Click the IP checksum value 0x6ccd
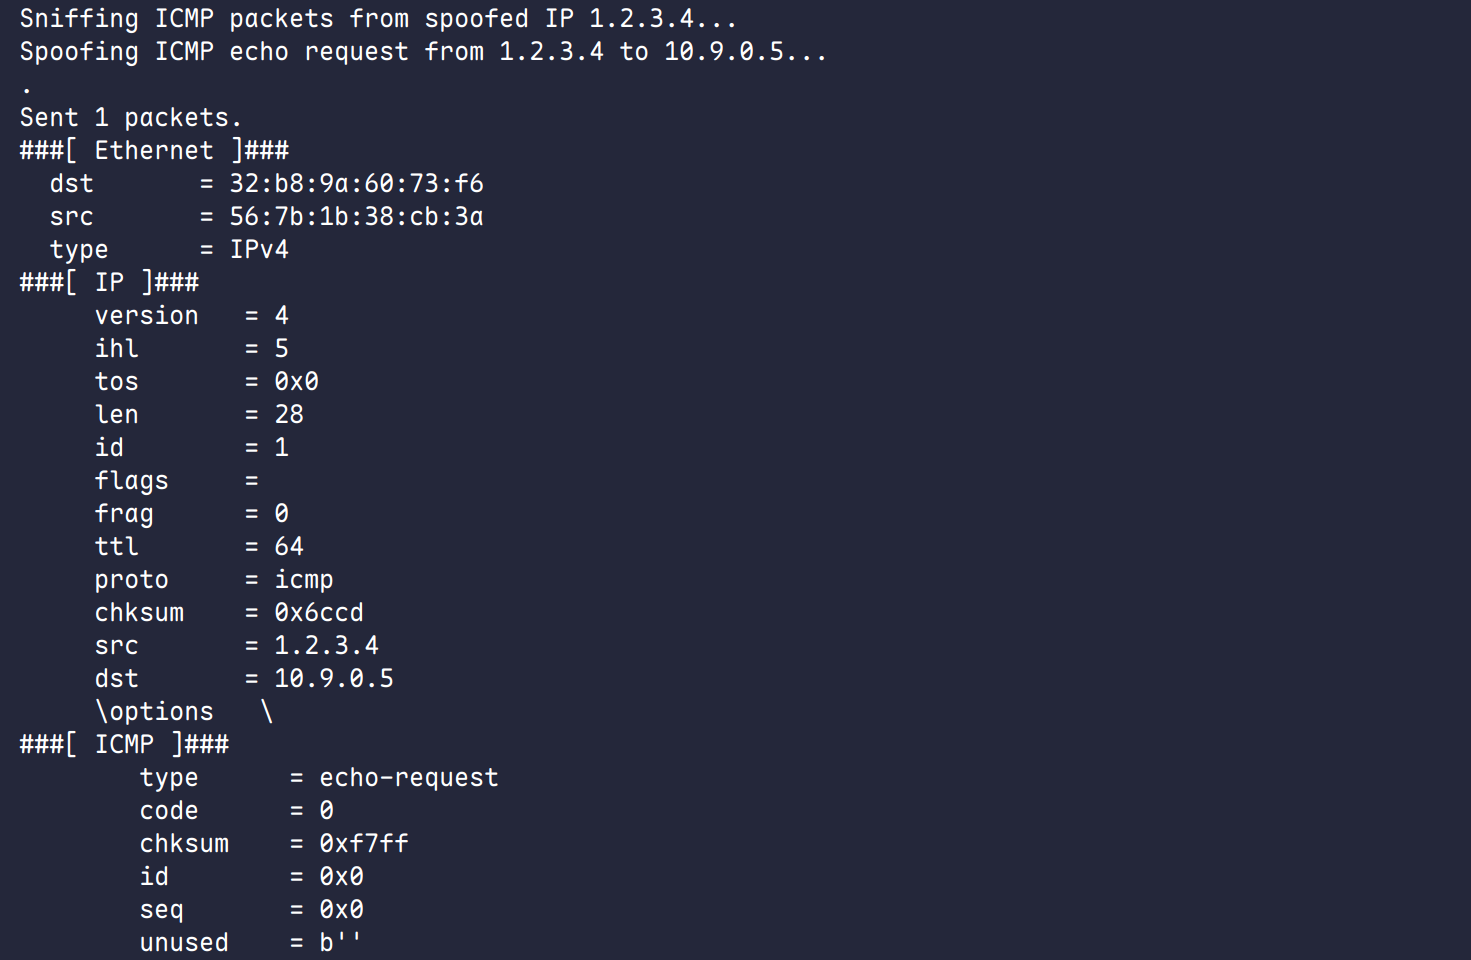The height and width of the screenshot is (960, 1471). pyautogui.click(x=319, y=613)
